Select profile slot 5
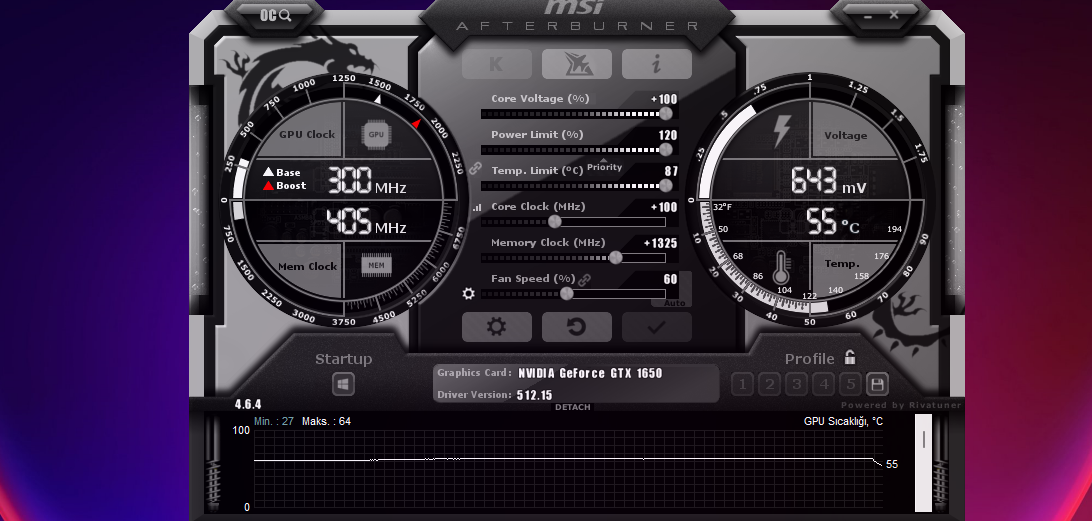 tap(850, 384)
